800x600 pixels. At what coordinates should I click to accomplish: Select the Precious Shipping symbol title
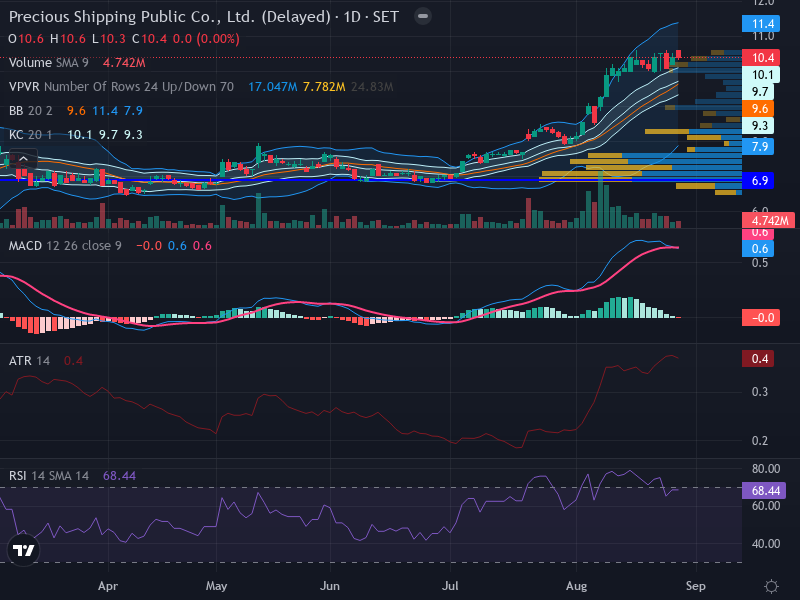click(x=204, y=17)
